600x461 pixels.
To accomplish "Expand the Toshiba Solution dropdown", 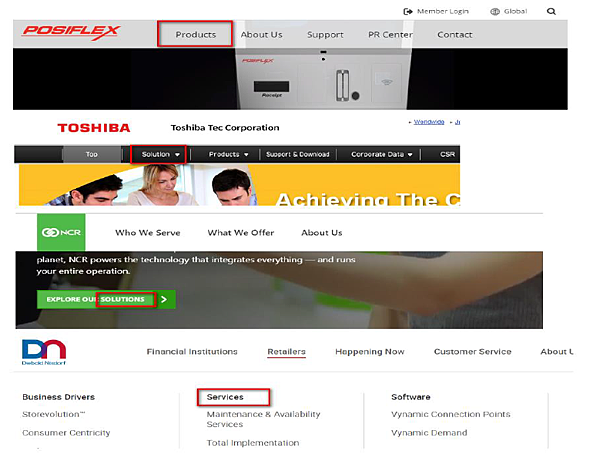I will pyautogui.click(x=161, y=154).
